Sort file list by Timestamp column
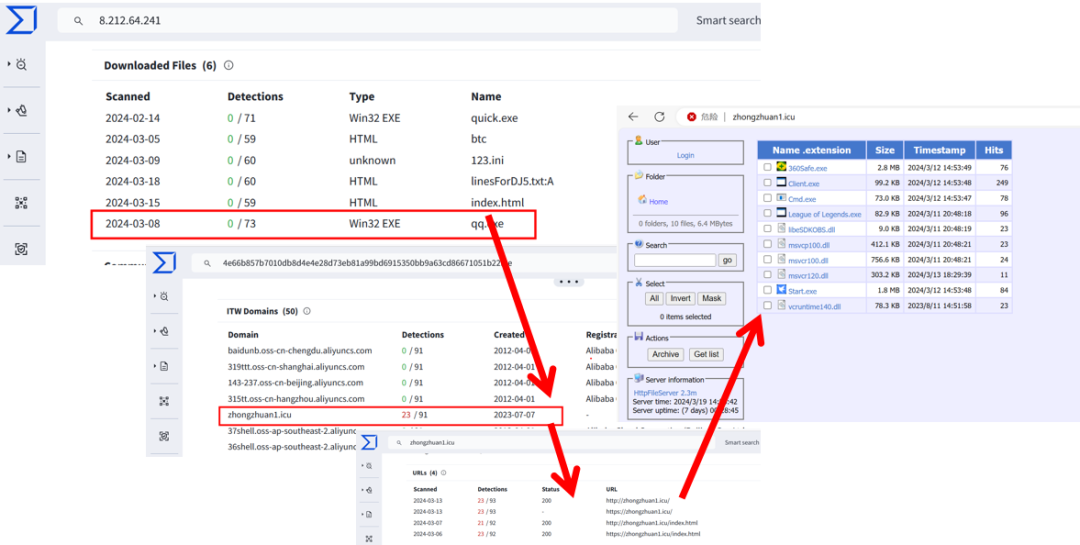Image resolution: width=1080 pixels, height=545 pixels. coord(939,150)
